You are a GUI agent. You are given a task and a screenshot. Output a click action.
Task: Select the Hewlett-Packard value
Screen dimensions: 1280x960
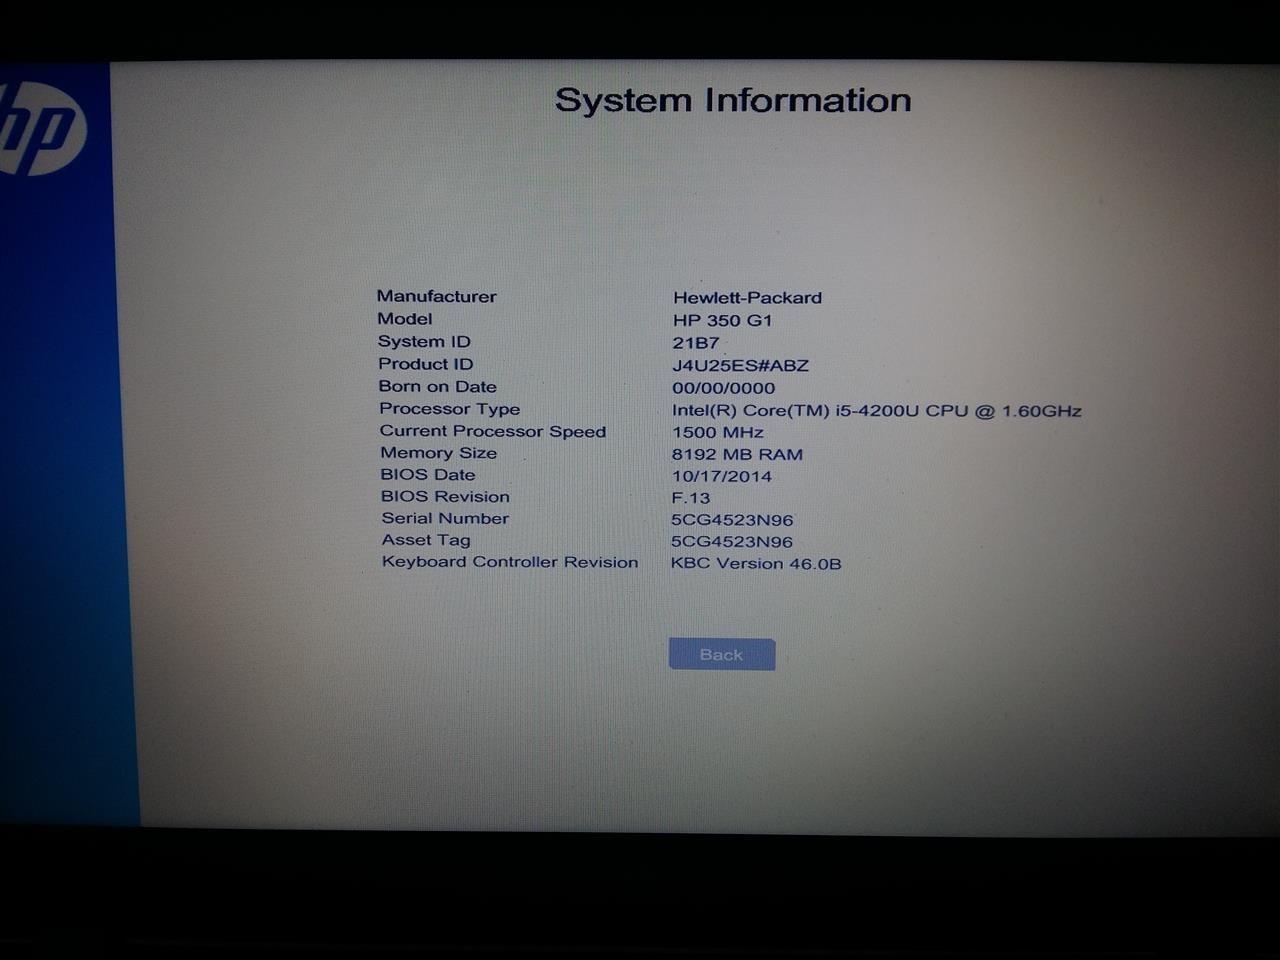tap(747, 297)
